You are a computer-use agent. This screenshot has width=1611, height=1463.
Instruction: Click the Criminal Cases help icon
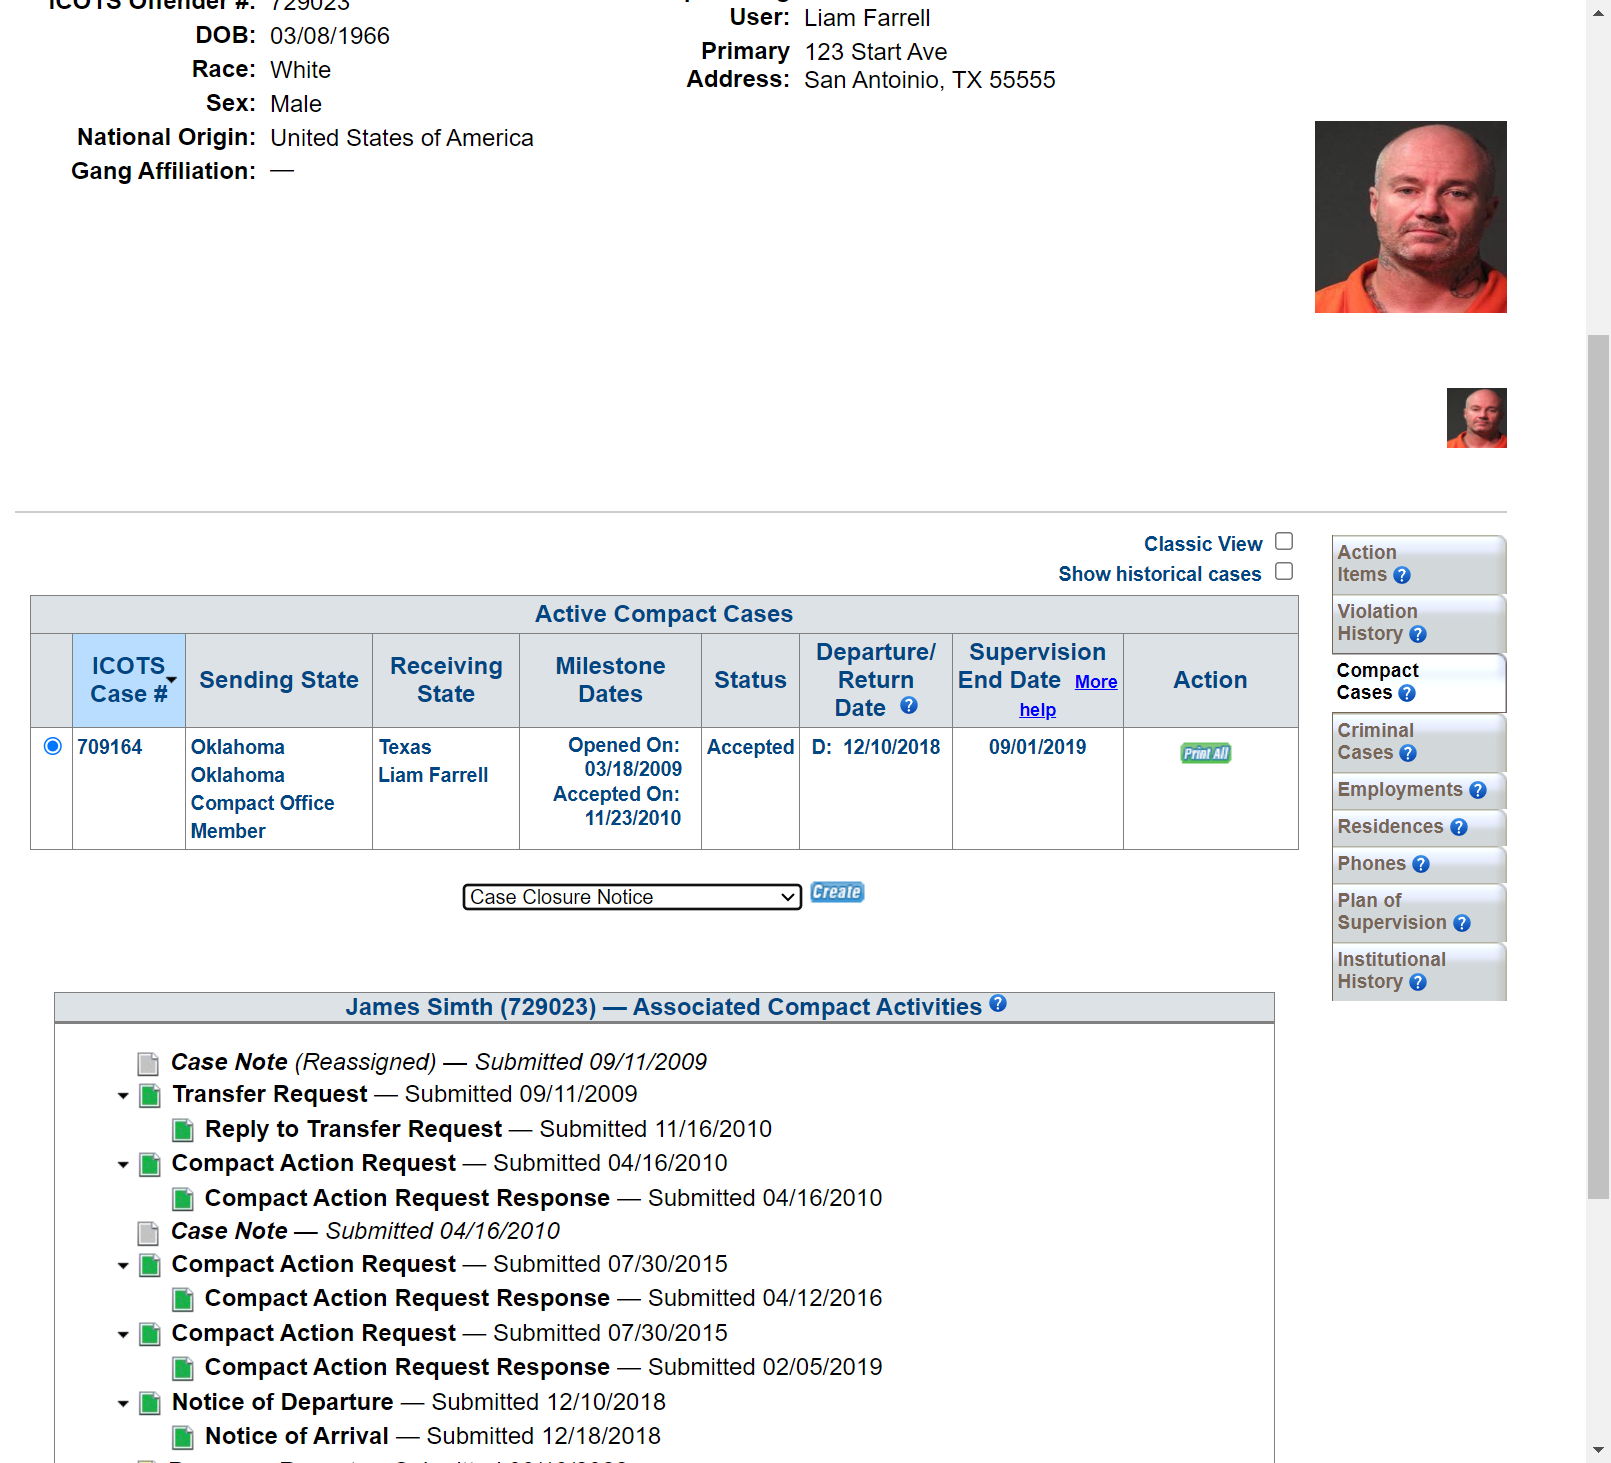click(x=1408, y=753)
